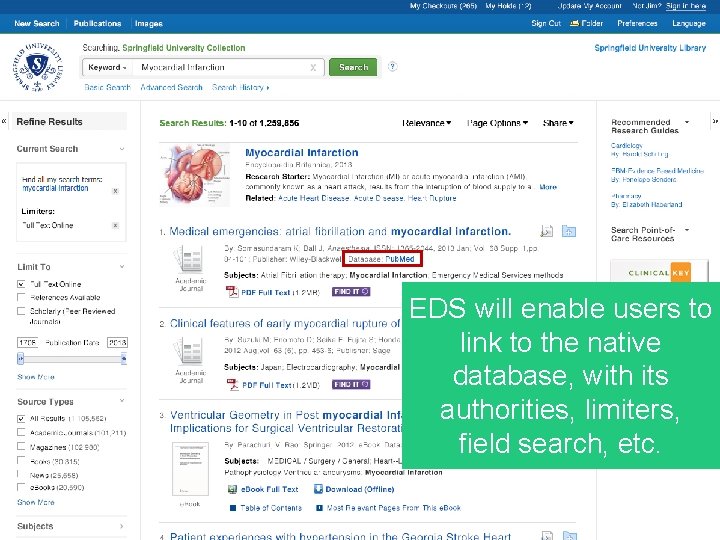The height and width of the screenshot is (540, 720).
Task: Open Download (Offline) icon for eBook
Action: pos(318,489)
